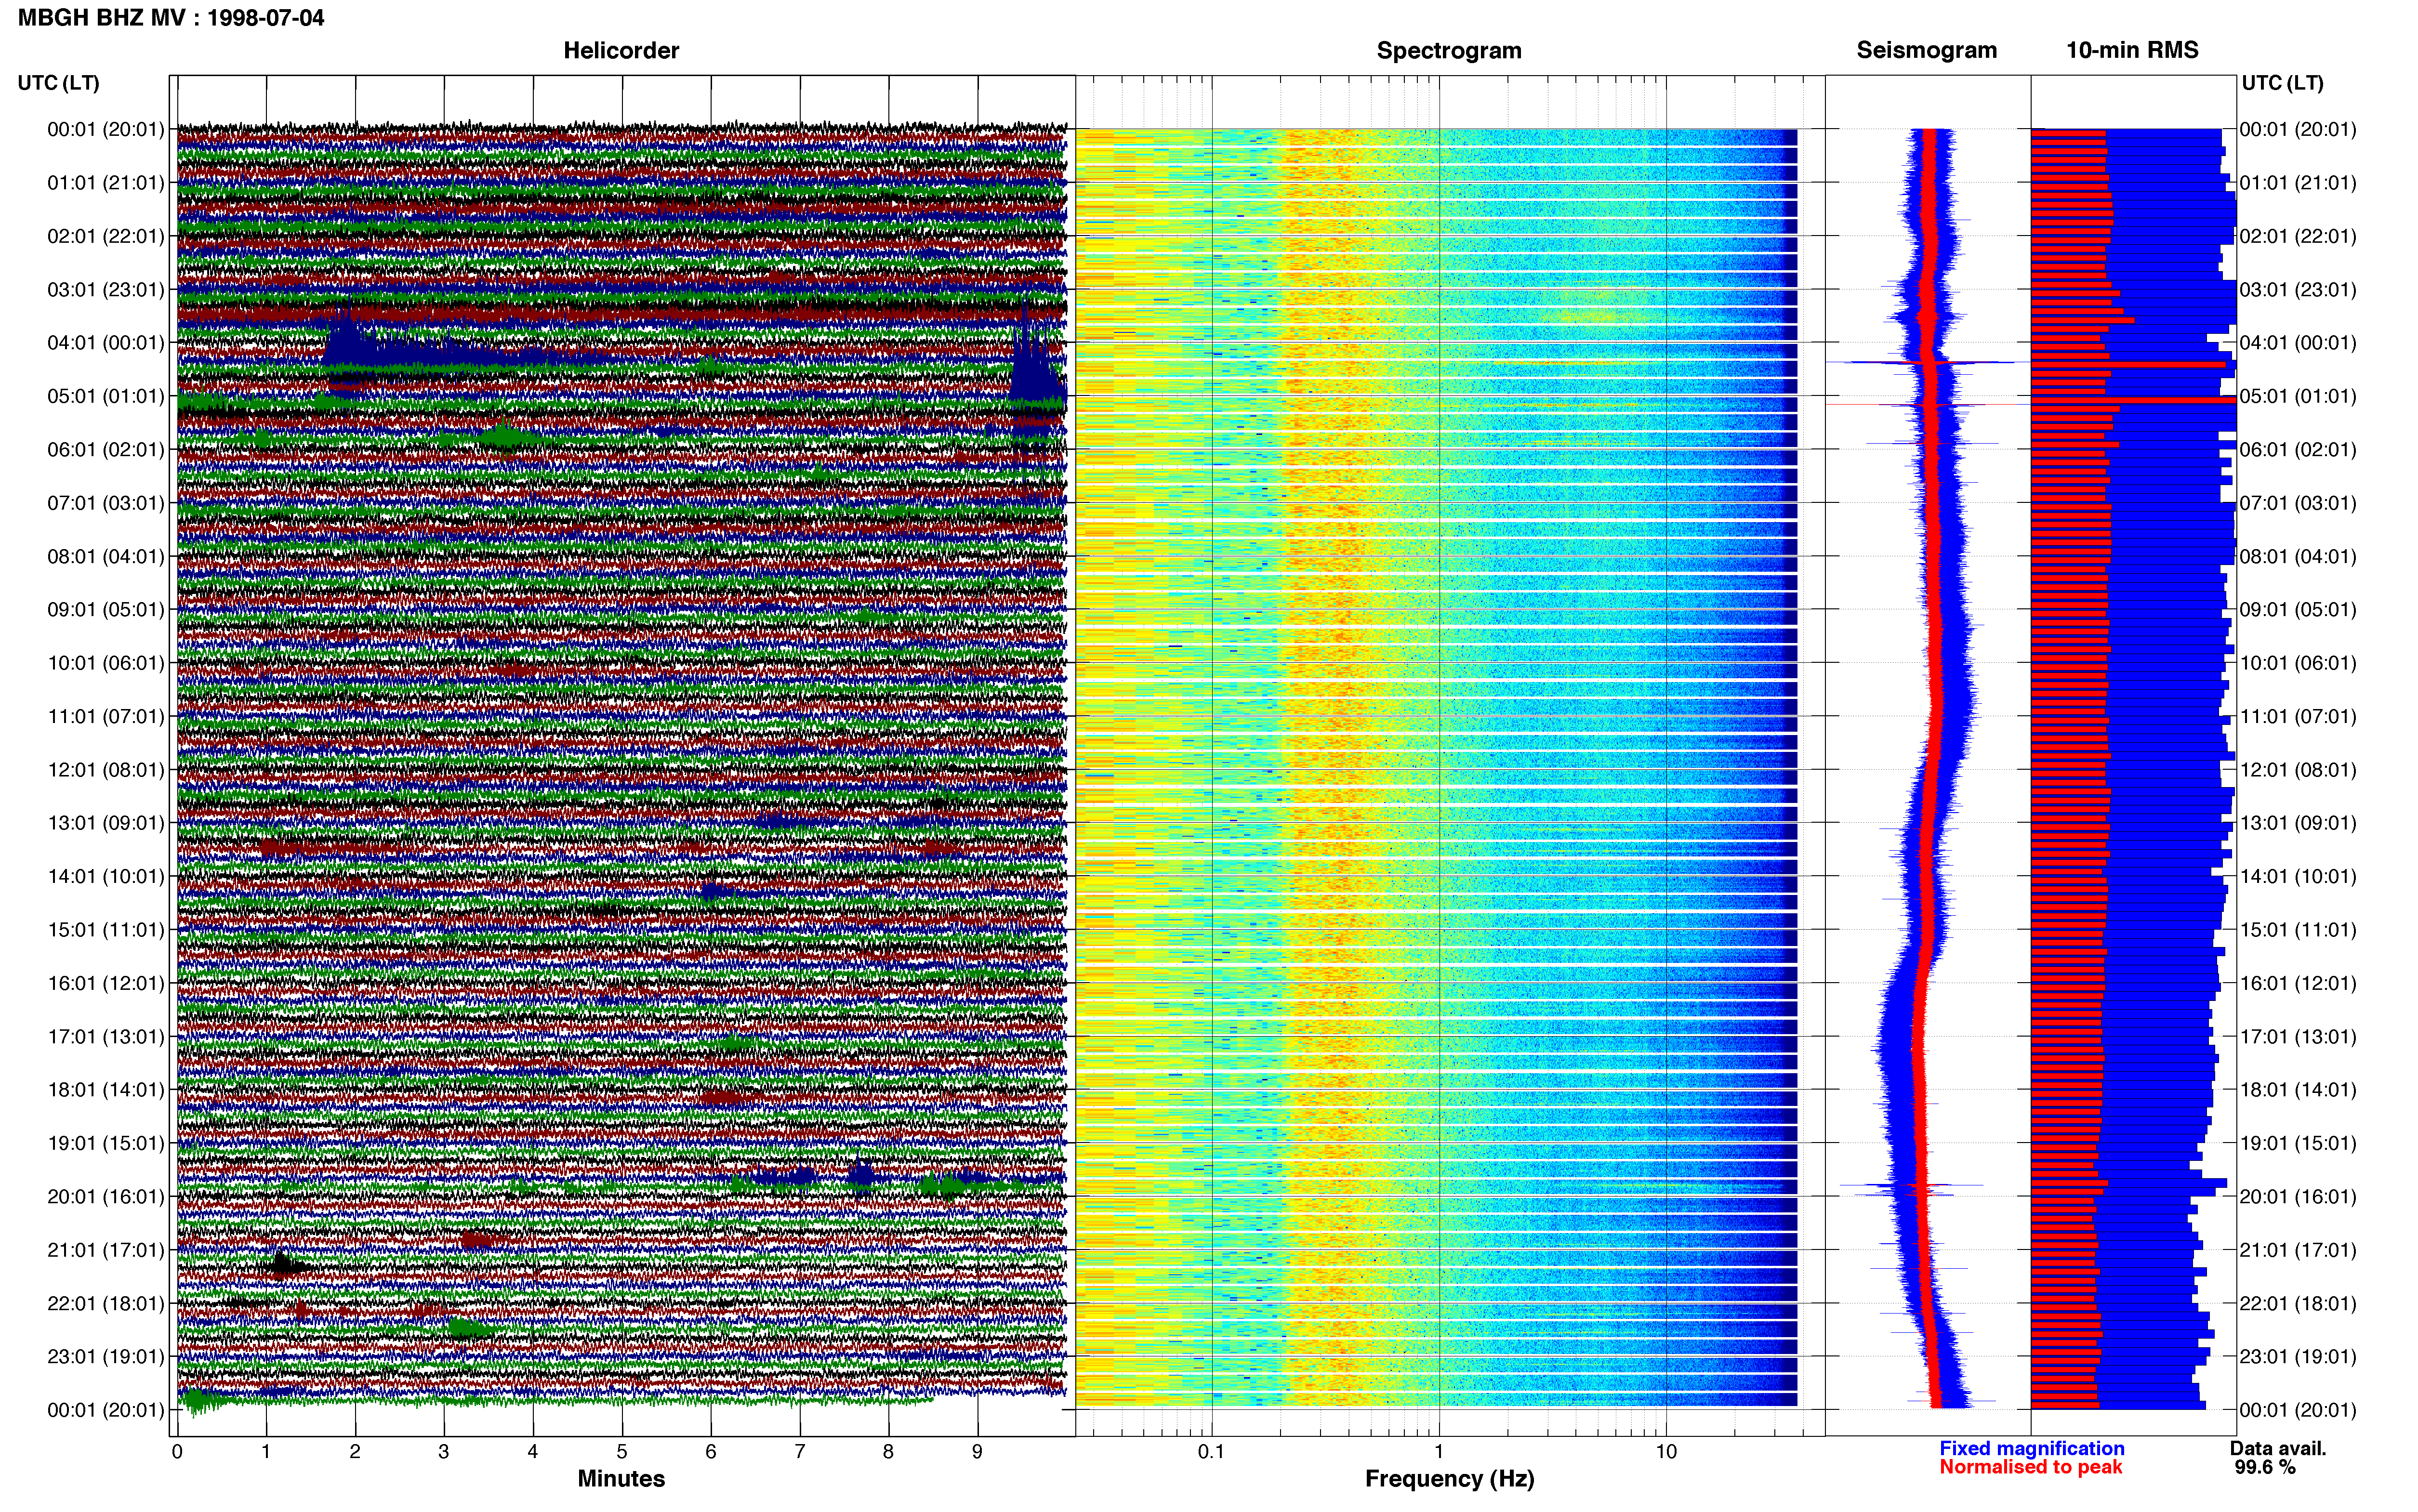
Task: Click frequency tick label '0.1'
Action: 1211,1452
